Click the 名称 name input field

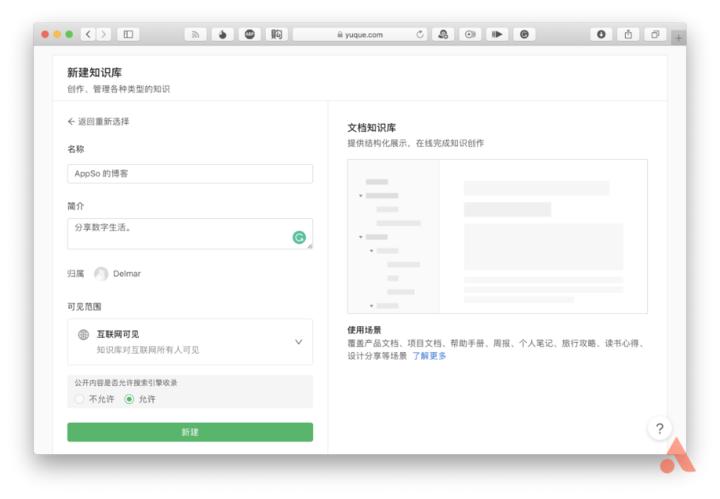coord(190,174)
